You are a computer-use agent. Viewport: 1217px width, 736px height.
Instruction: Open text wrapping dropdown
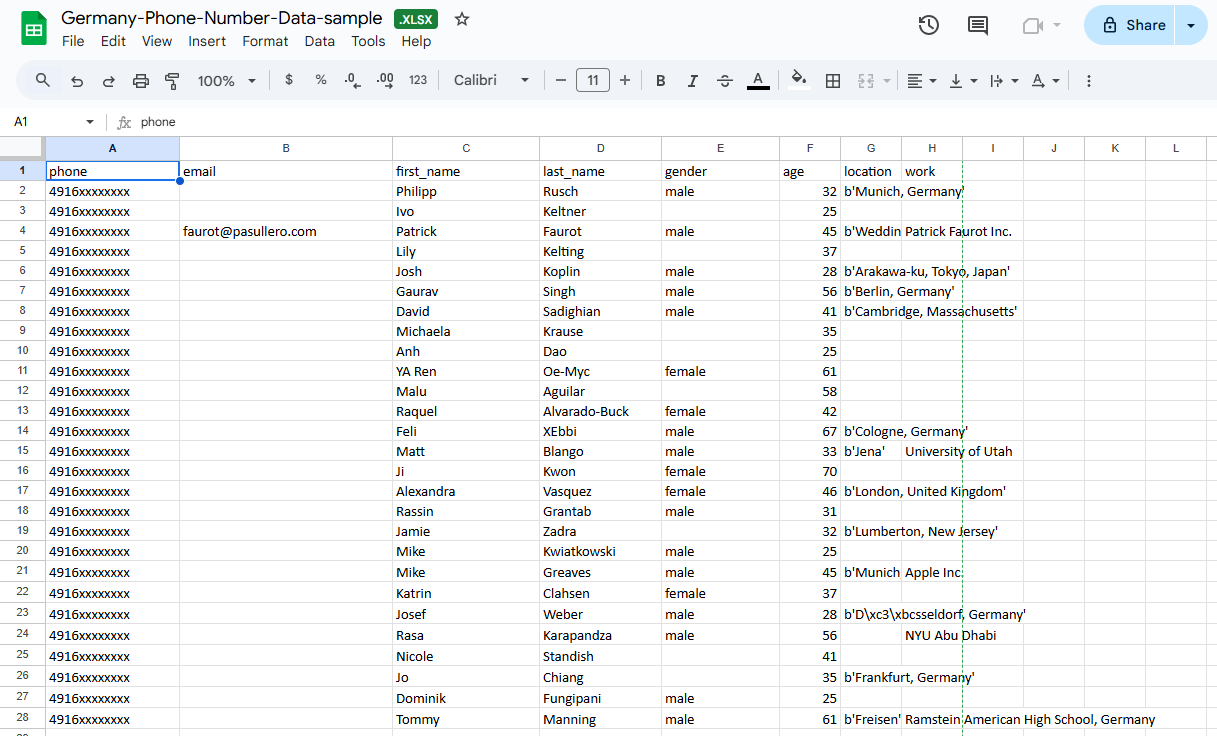click(1004, 81)
